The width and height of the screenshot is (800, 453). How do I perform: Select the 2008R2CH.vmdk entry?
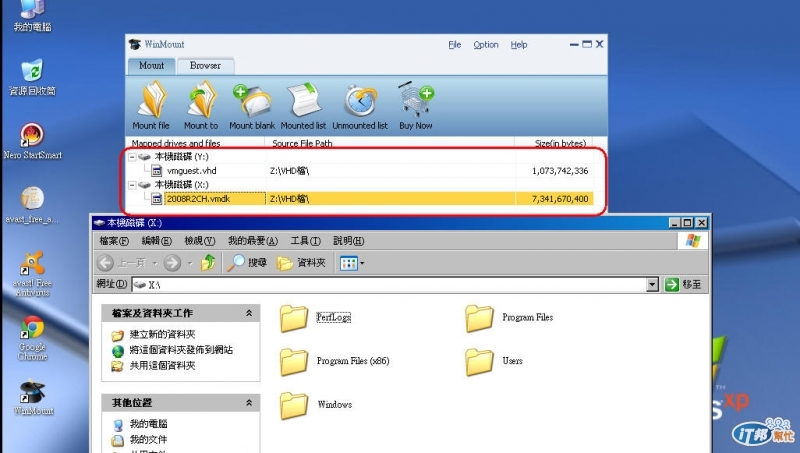[198, 199]
